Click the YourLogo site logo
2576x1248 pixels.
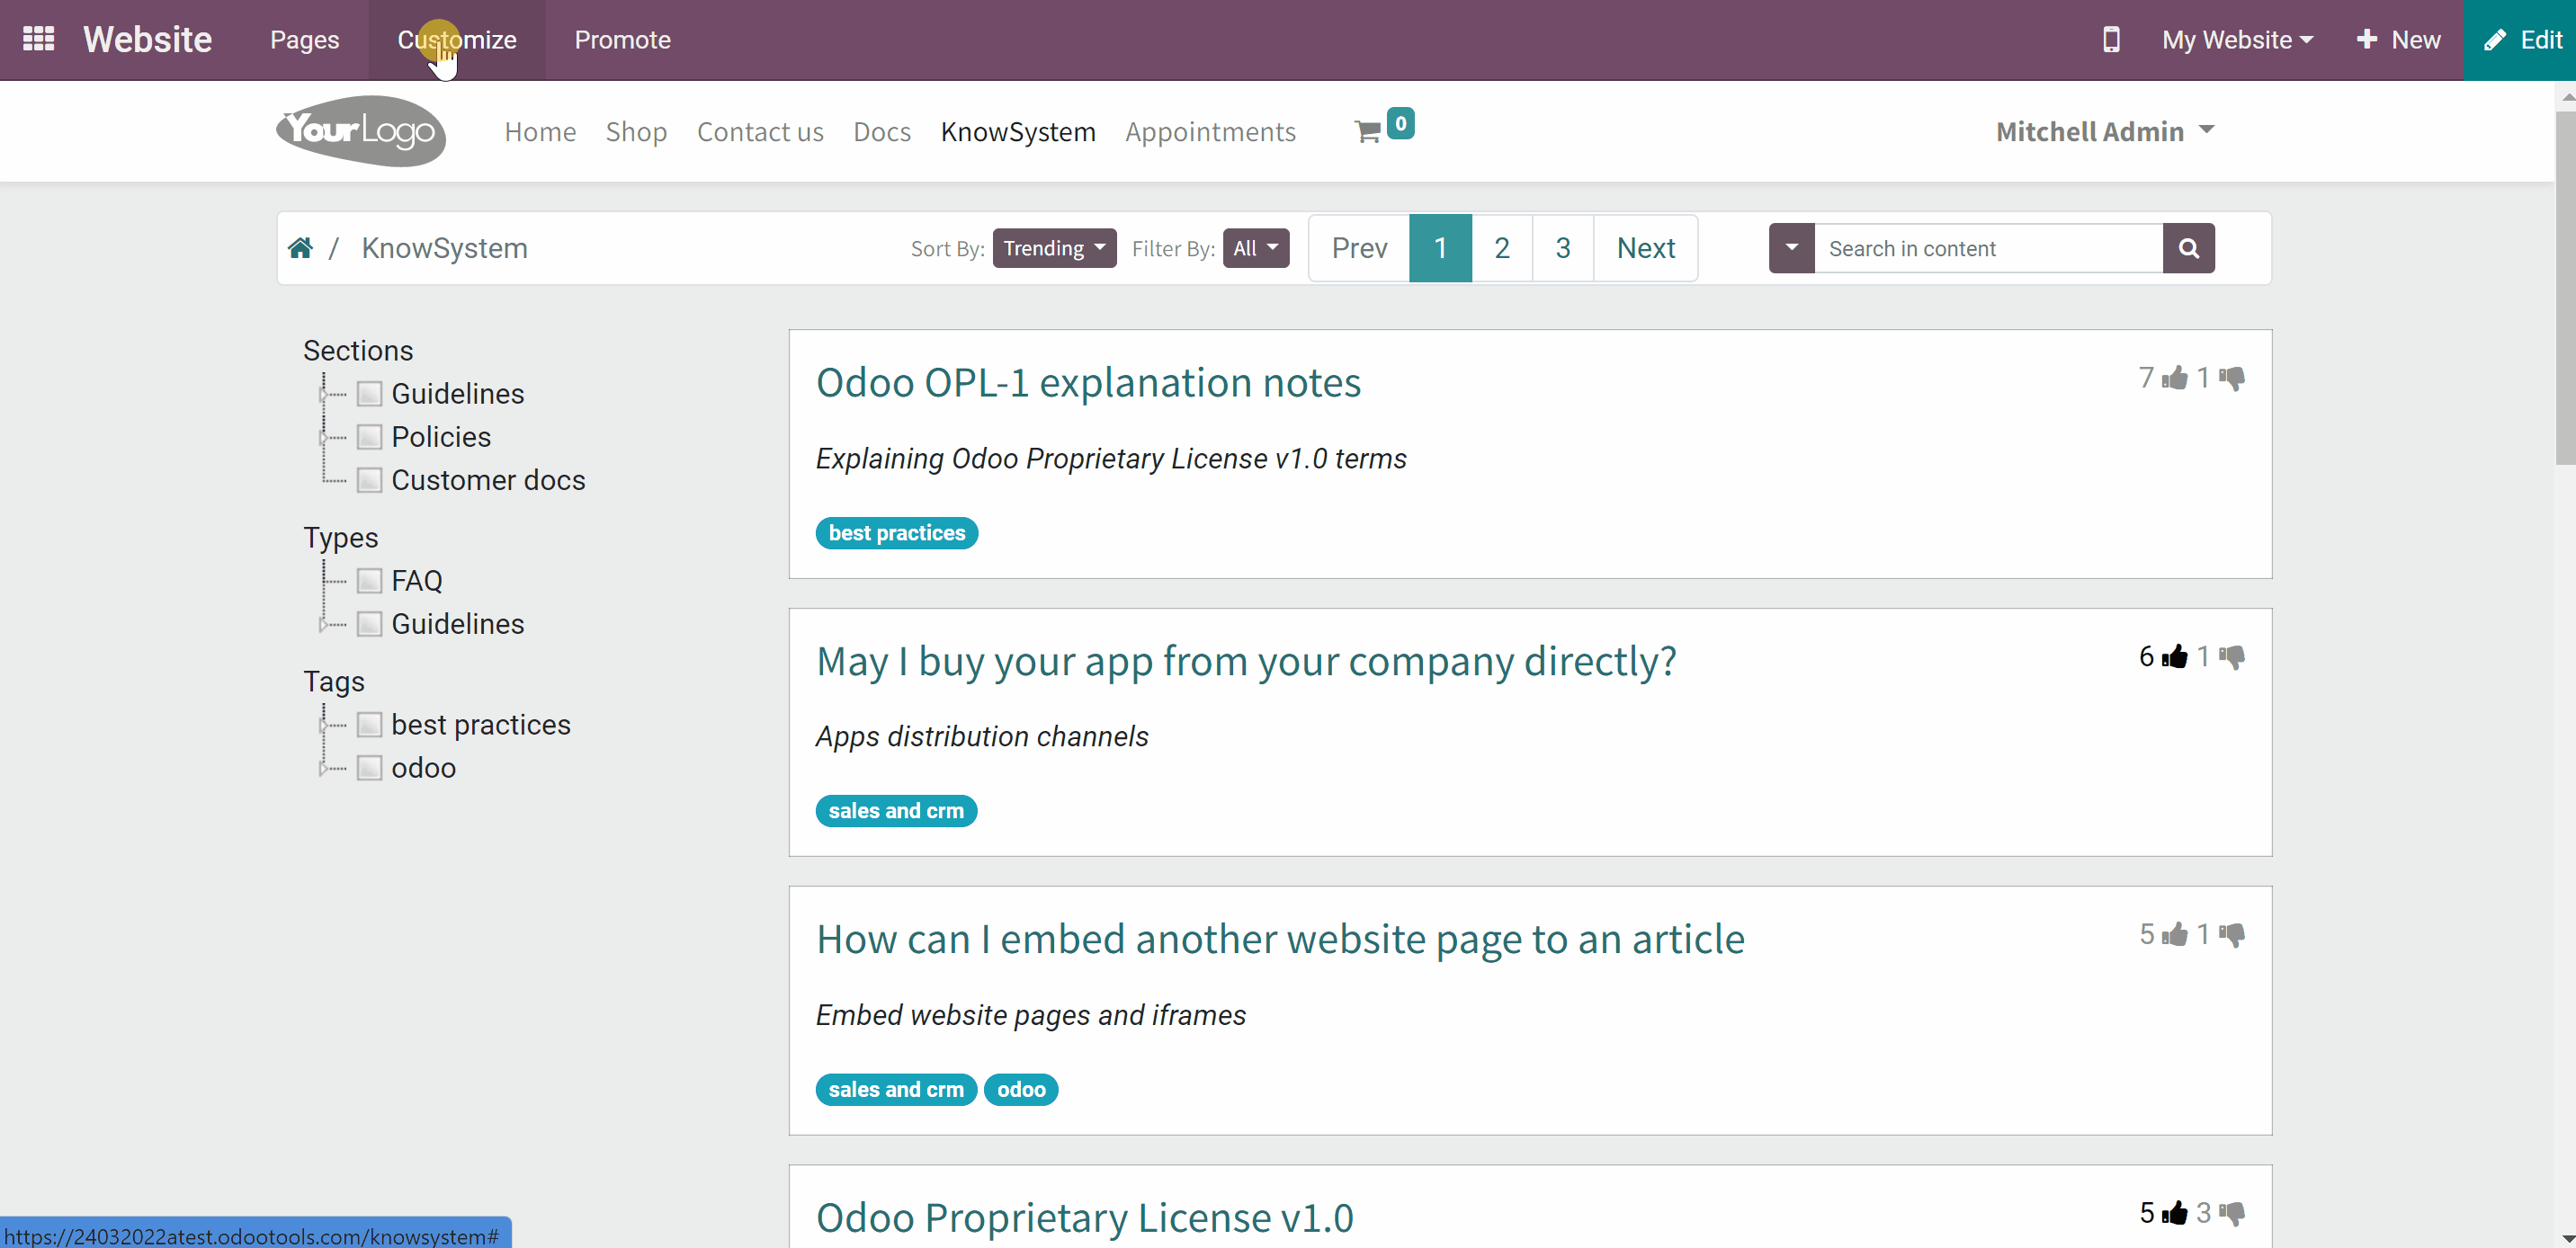point(361,131)
